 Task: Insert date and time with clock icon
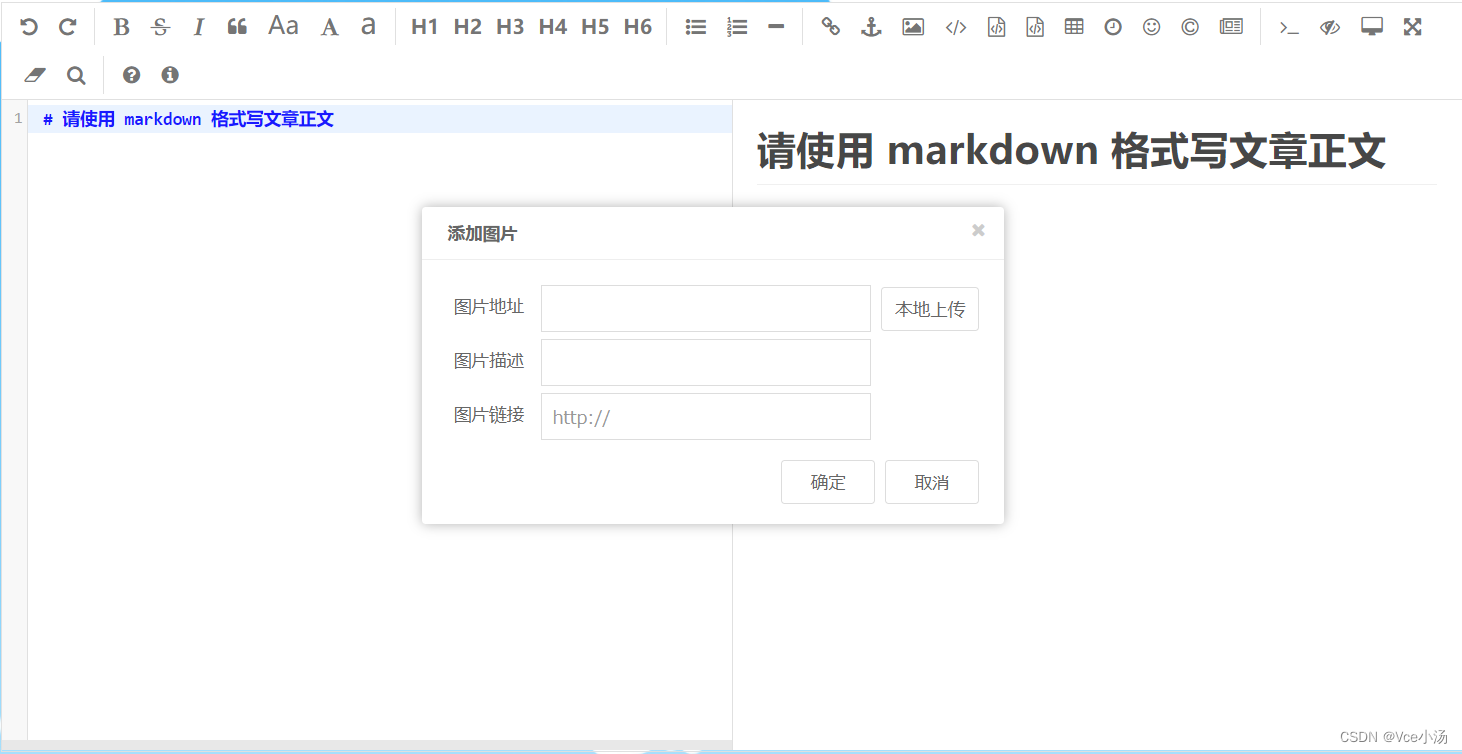tap(1113, 27)
